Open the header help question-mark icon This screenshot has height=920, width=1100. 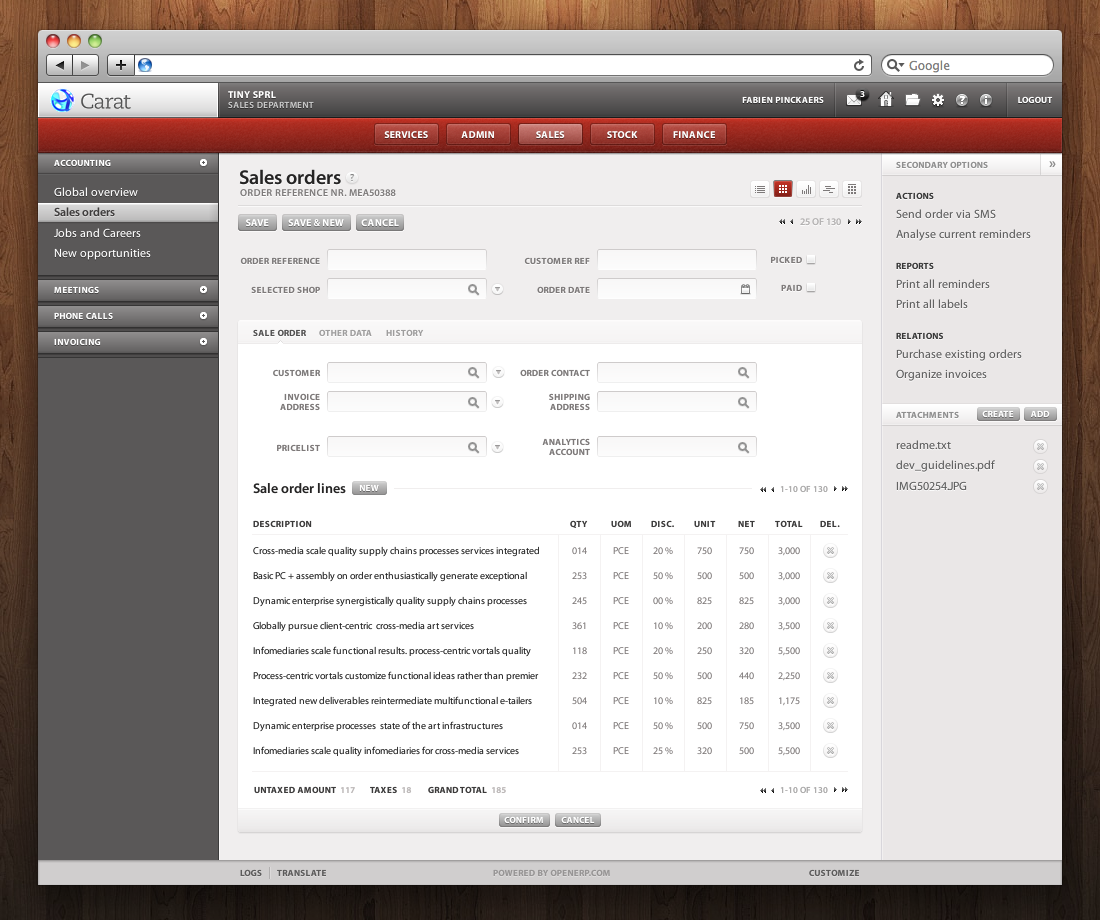click(962, 100)
